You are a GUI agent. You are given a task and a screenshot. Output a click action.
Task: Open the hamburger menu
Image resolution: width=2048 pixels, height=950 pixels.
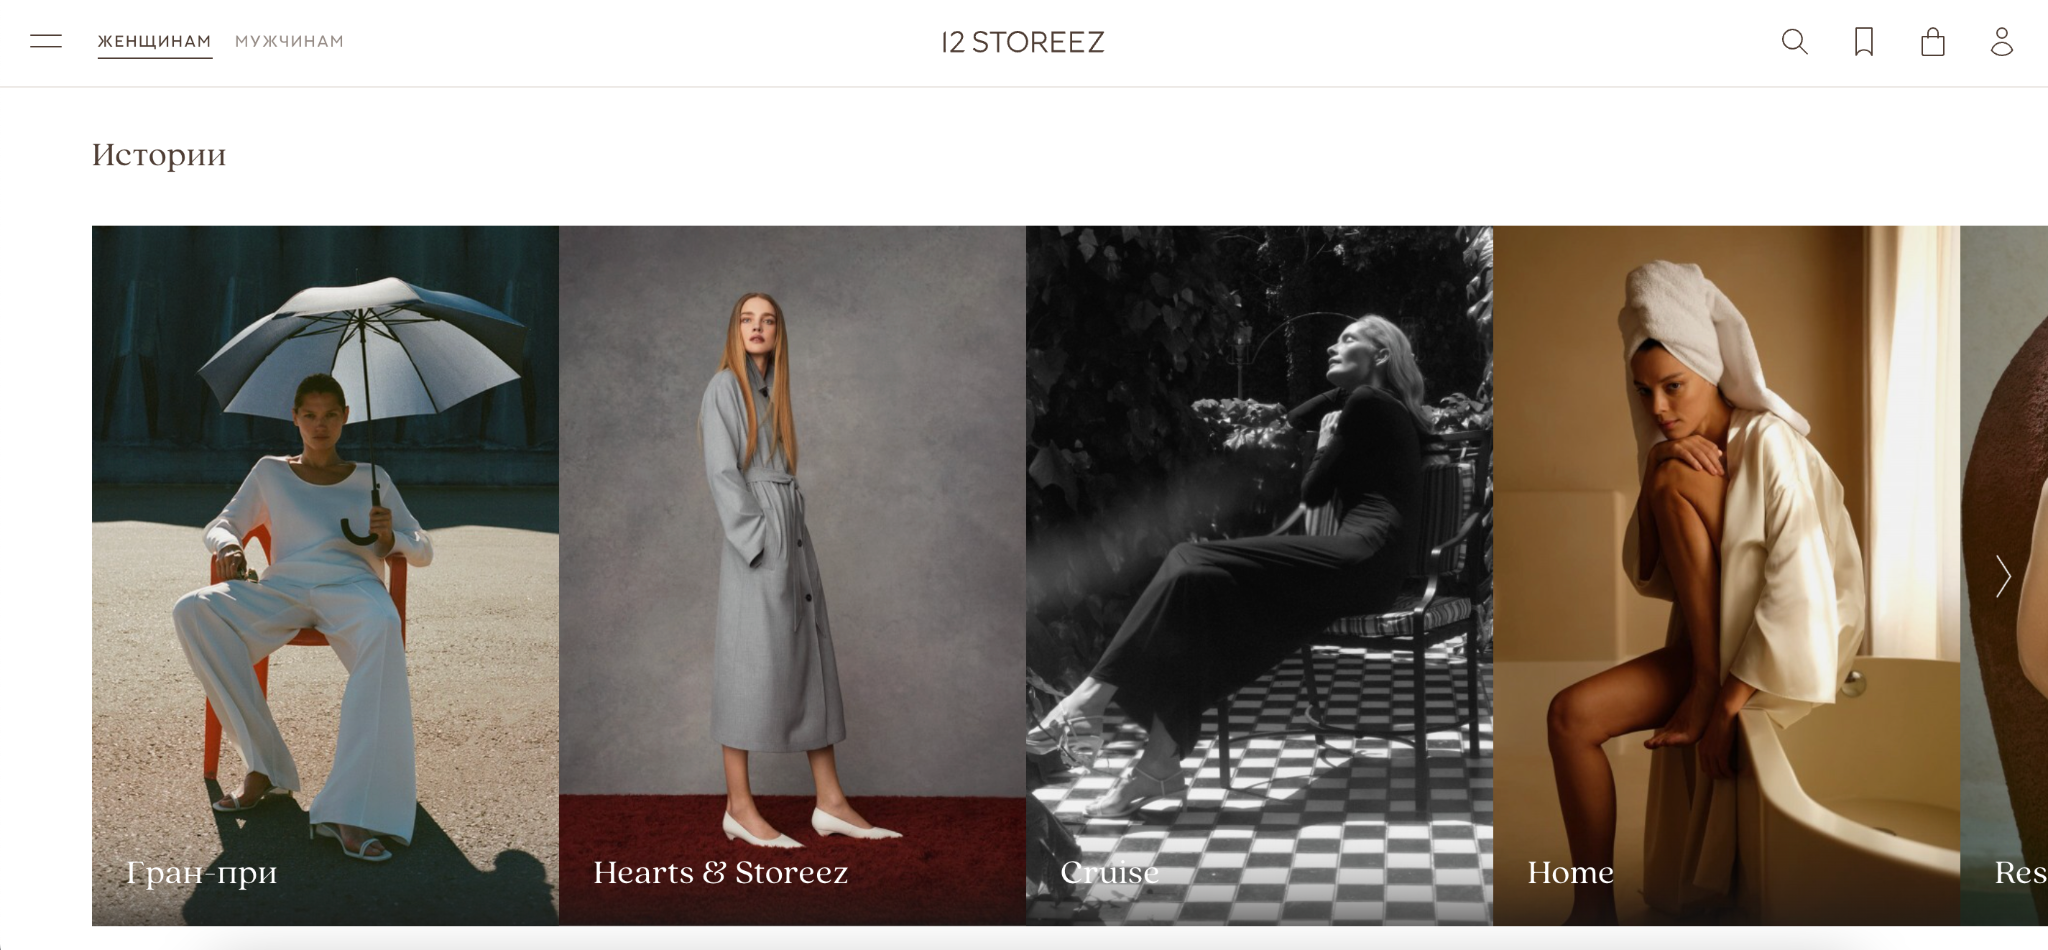(46, 41)
